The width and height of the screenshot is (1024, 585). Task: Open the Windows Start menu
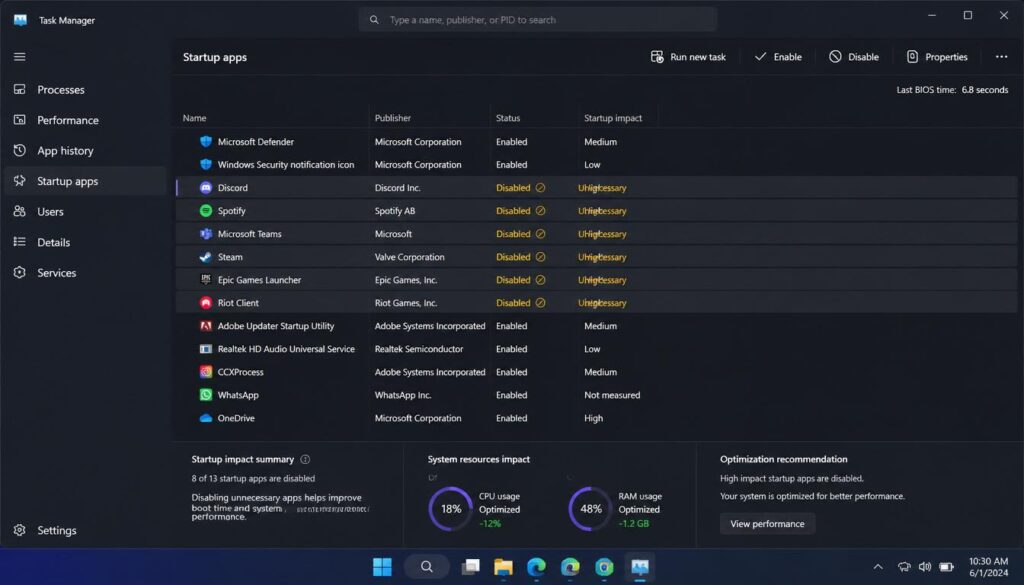382,567
